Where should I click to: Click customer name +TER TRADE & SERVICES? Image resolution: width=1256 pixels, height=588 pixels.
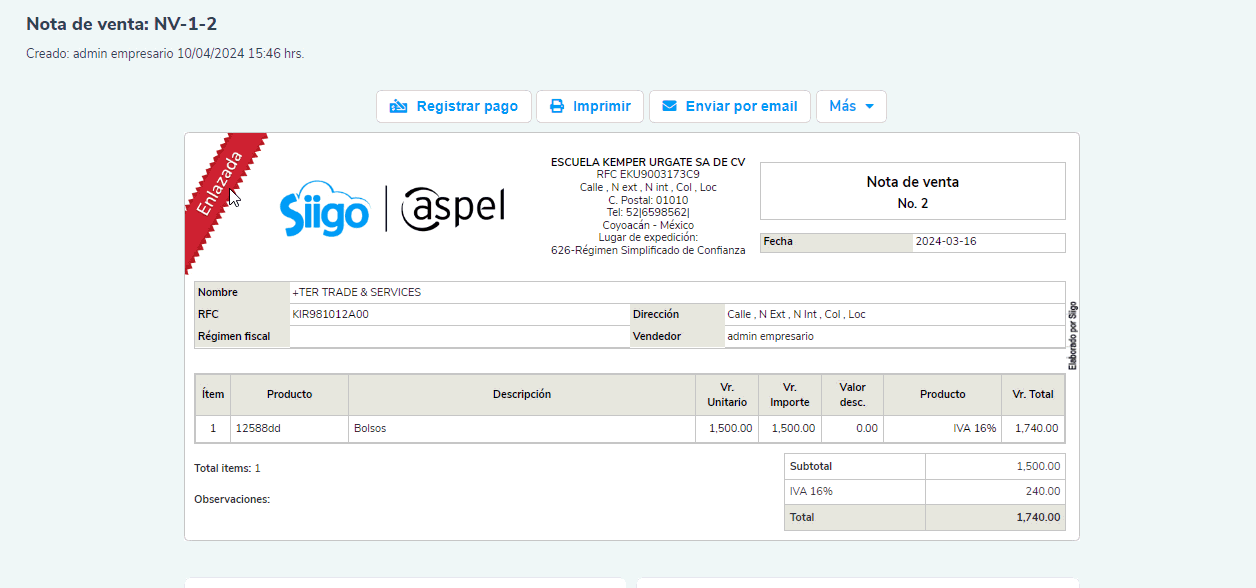356,292
